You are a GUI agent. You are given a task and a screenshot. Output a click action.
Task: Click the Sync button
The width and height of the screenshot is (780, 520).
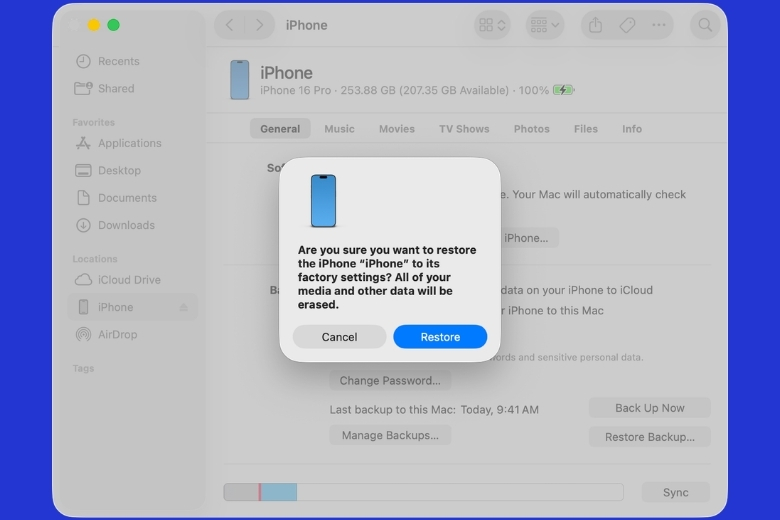pos(676,492)
